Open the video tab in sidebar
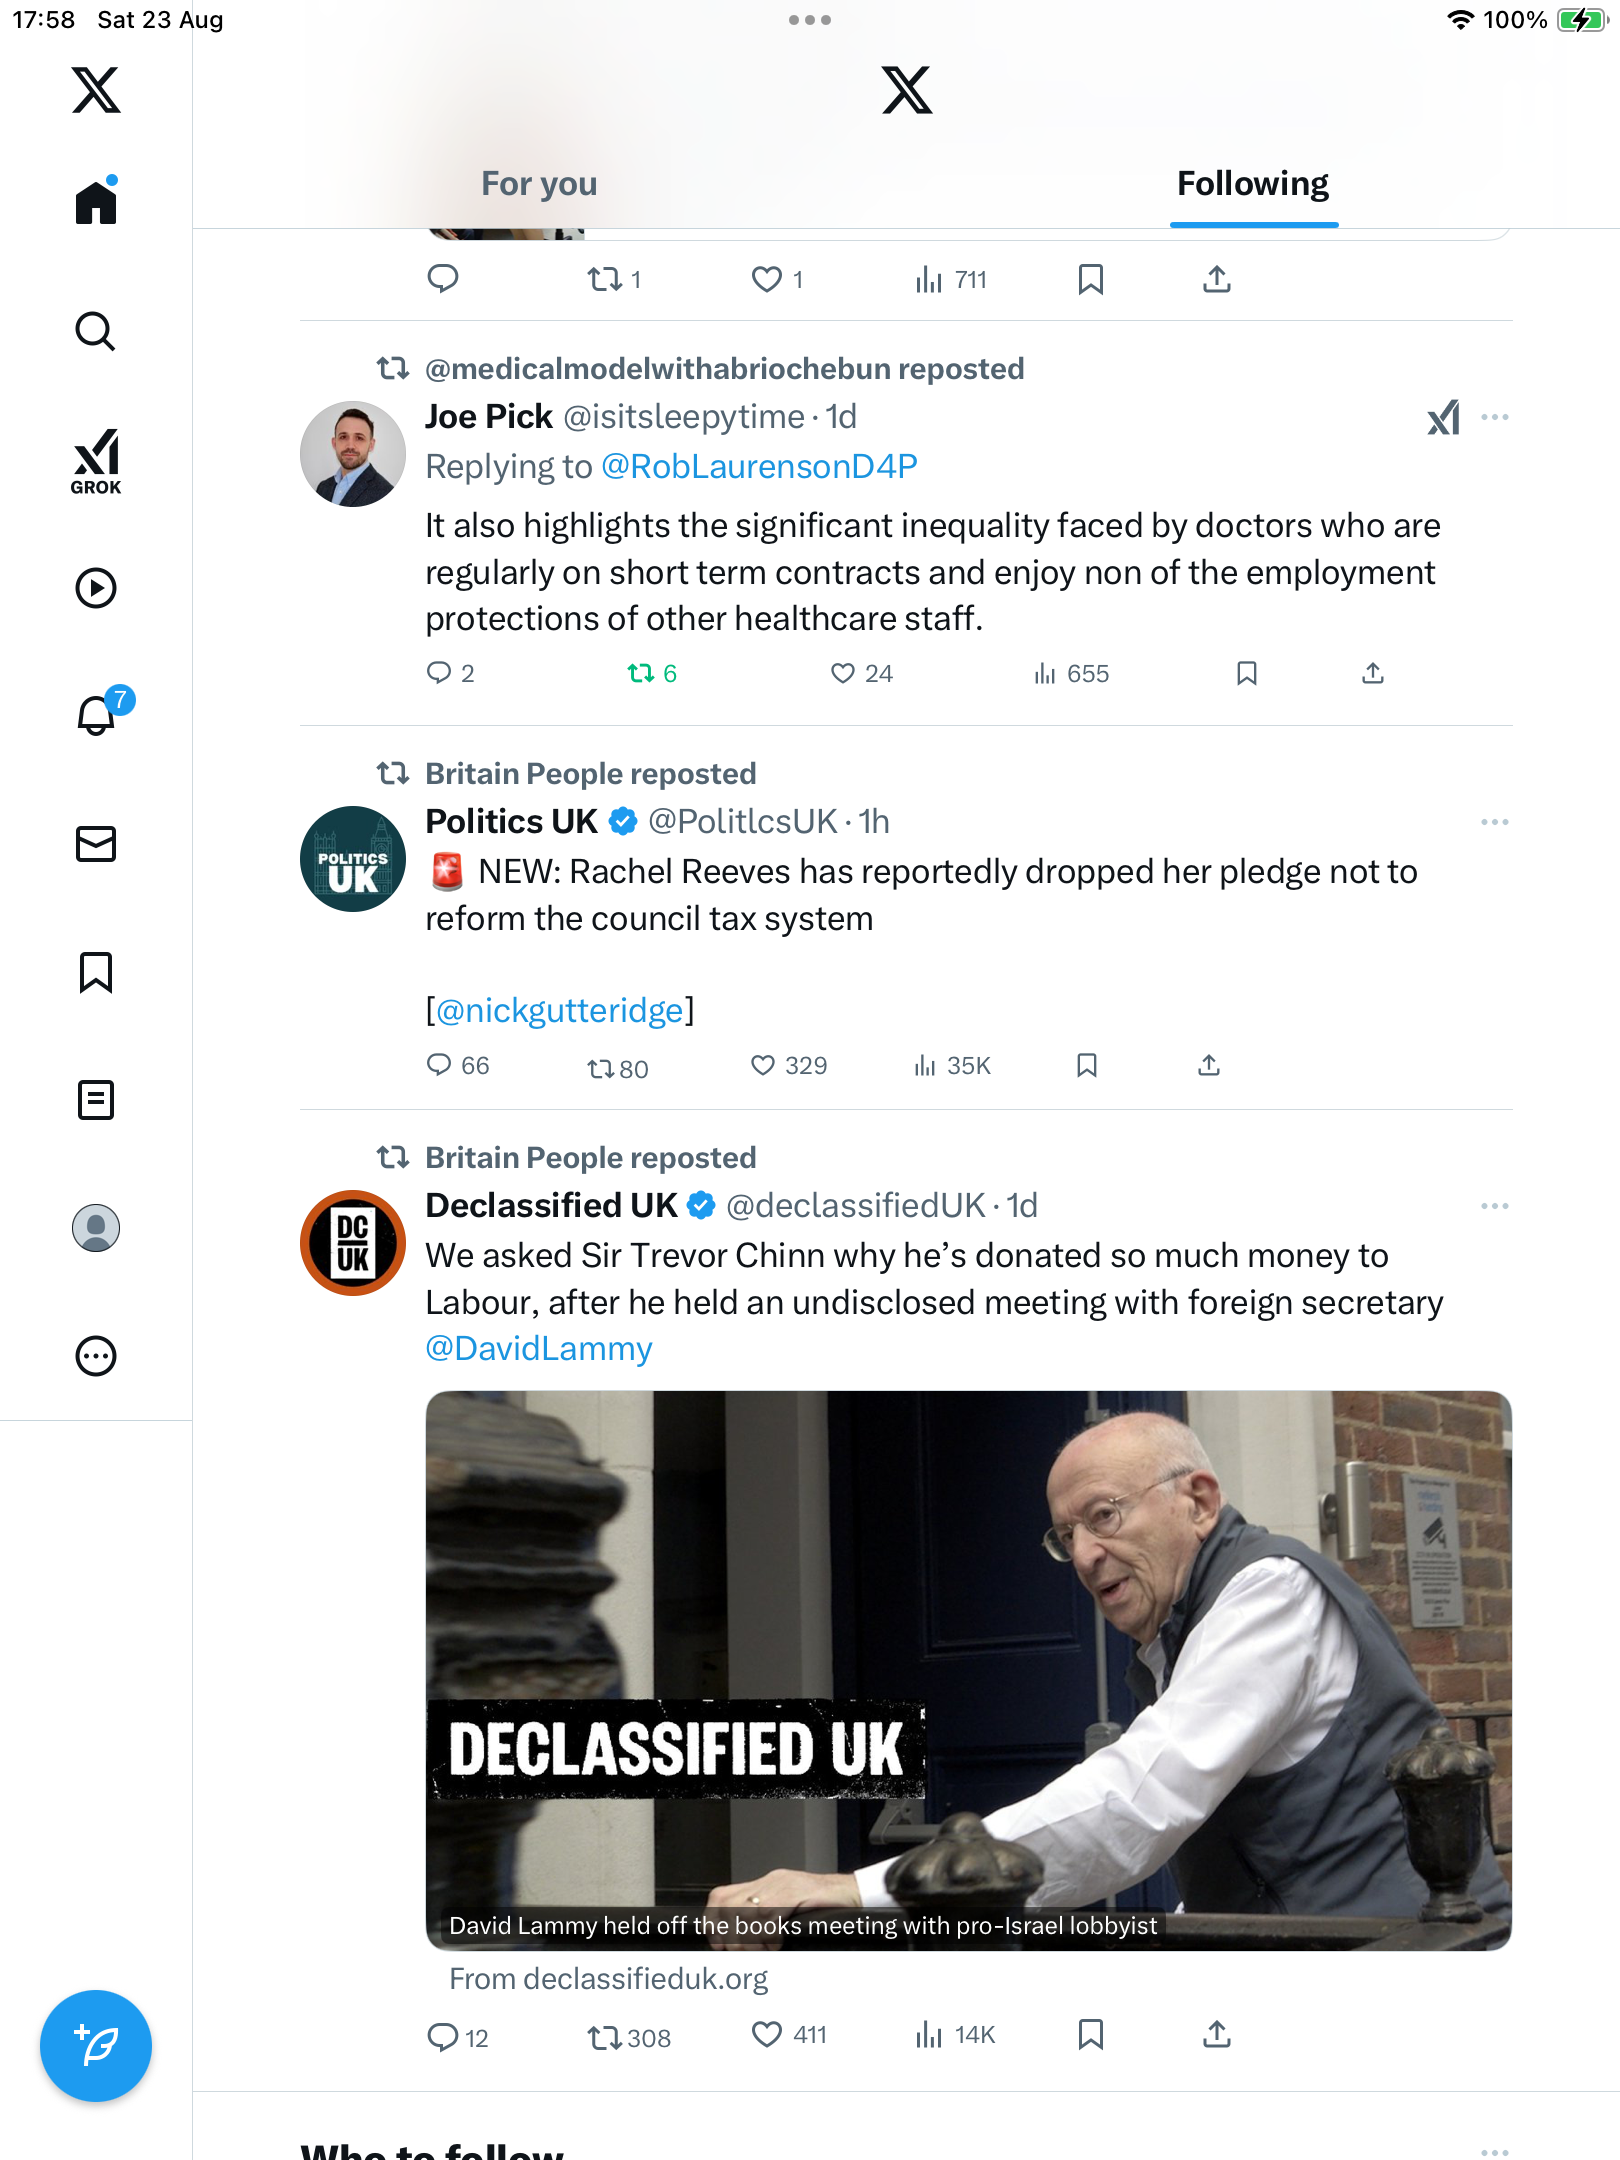This screenshot has height=2160, width=1620. click(96, 588)
